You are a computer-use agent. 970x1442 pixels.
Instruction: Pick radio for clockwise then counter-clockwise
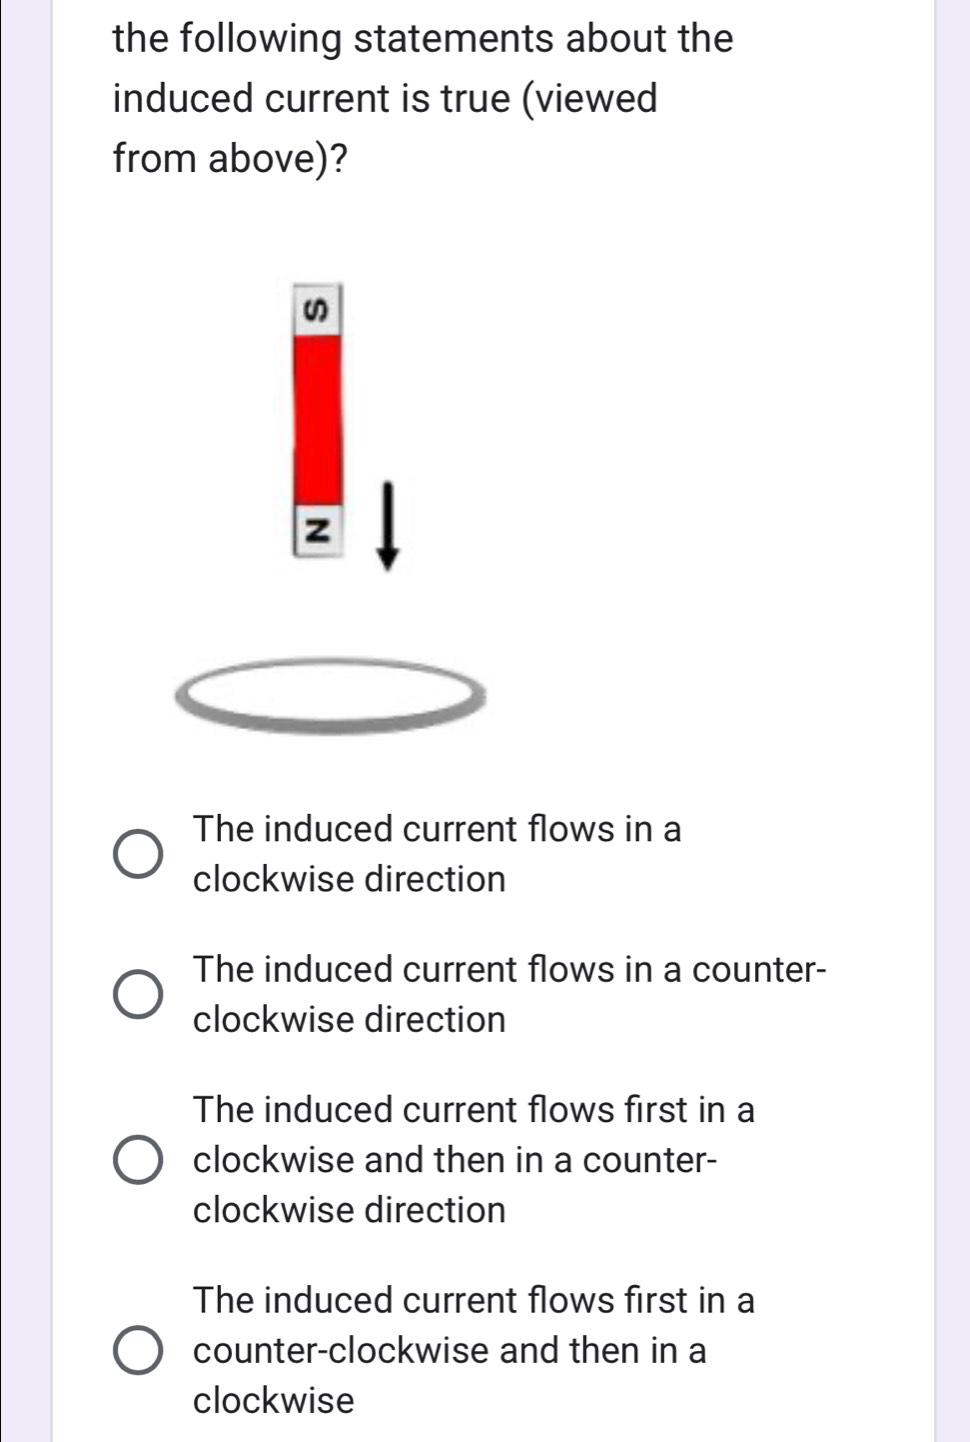138,1160
